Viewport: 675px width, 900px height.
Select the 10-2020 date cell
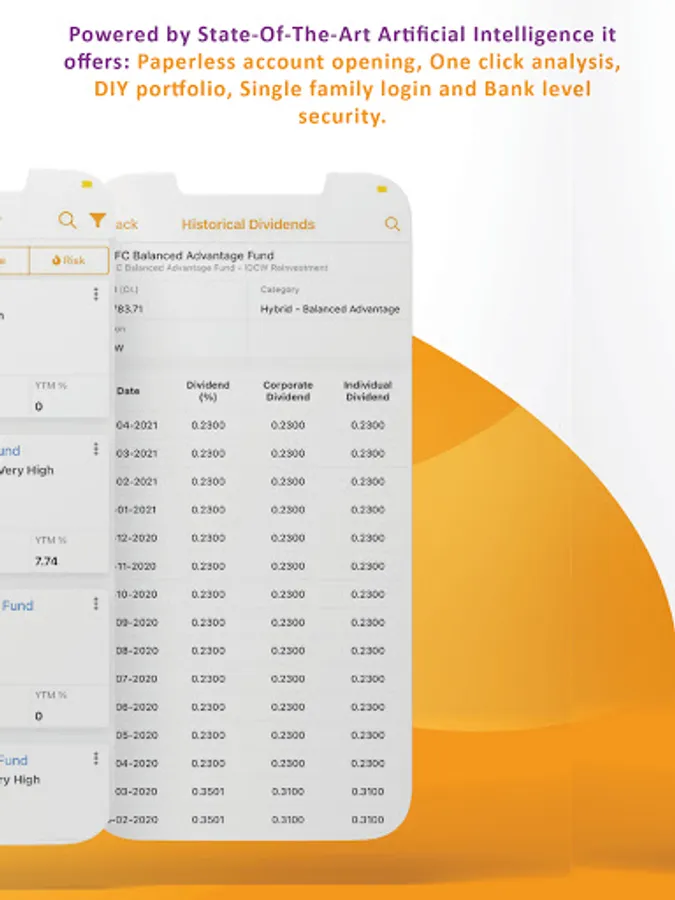coord(137,594)
